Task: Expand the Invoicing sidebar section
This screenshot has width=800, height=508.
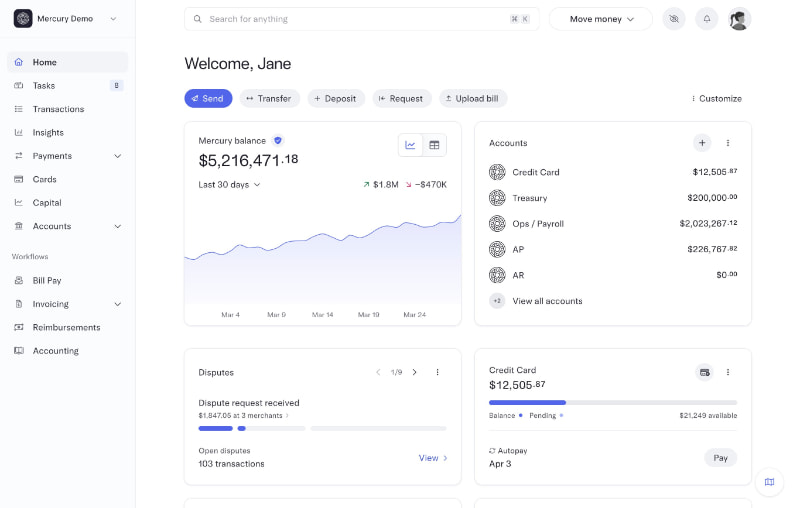Action: (117, 304)
